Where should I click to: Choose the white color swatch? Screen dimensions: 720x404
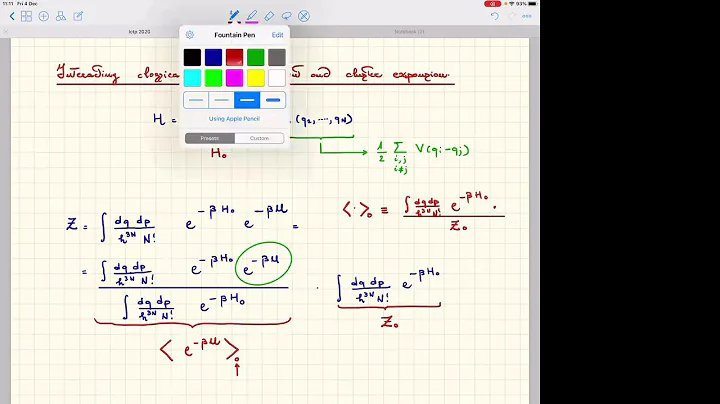pos(277,78)
